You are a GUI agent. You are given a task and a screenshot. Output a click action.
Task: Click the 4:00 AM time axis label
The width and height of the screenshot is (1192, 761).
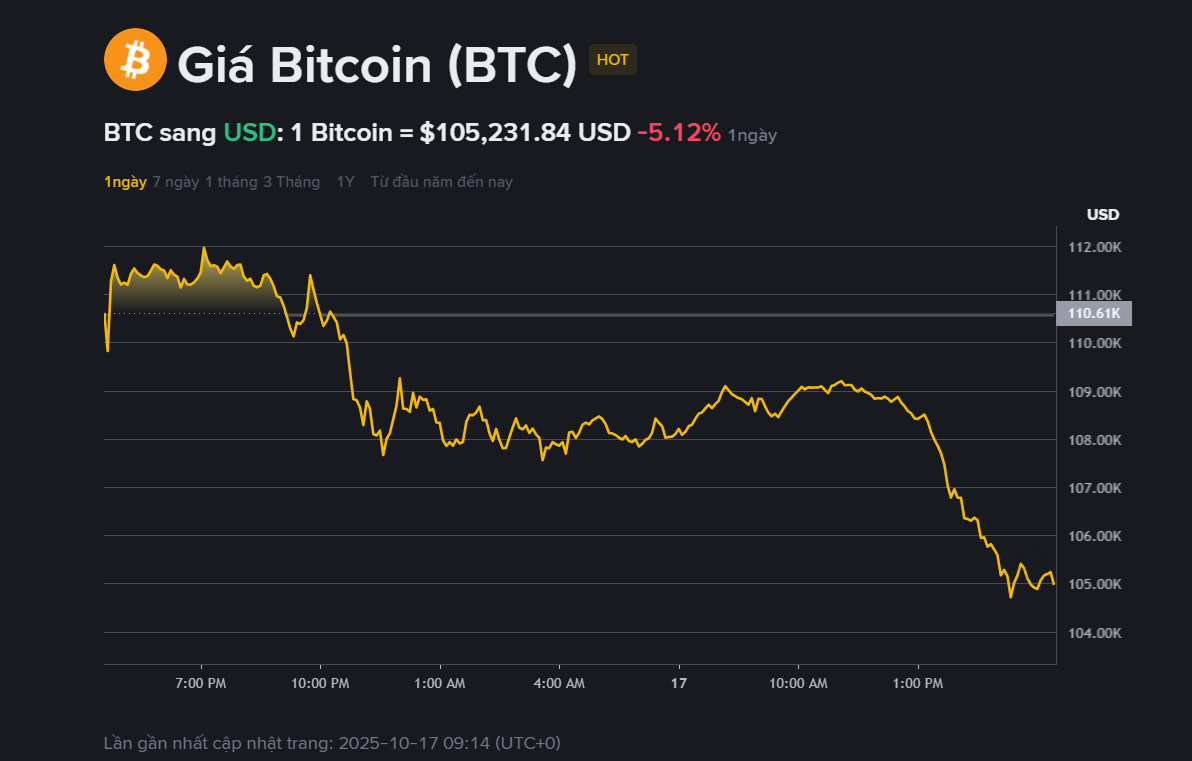coord(559,684)
